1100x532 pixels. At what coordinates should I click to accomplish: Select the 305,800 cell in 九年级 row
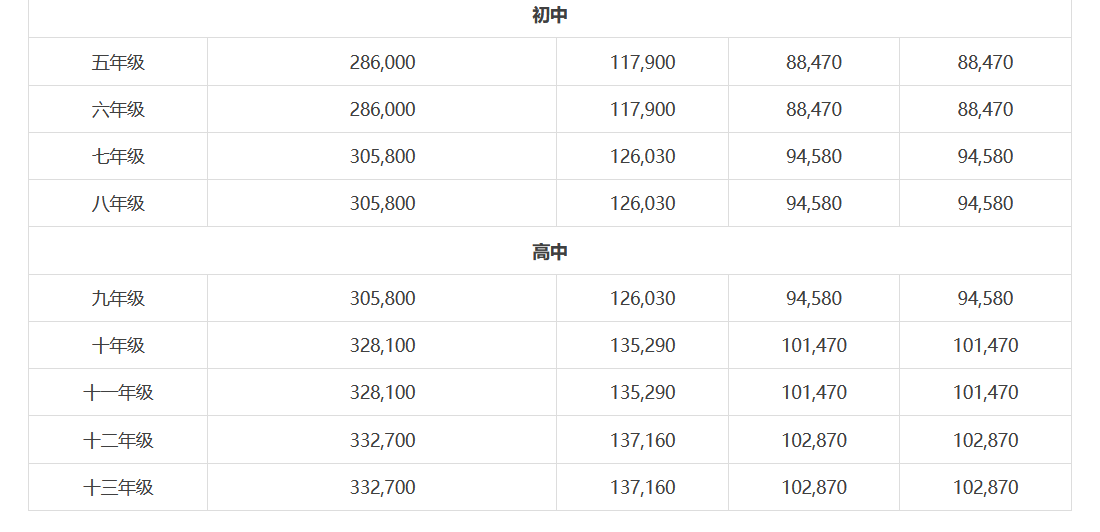(382, 298)
